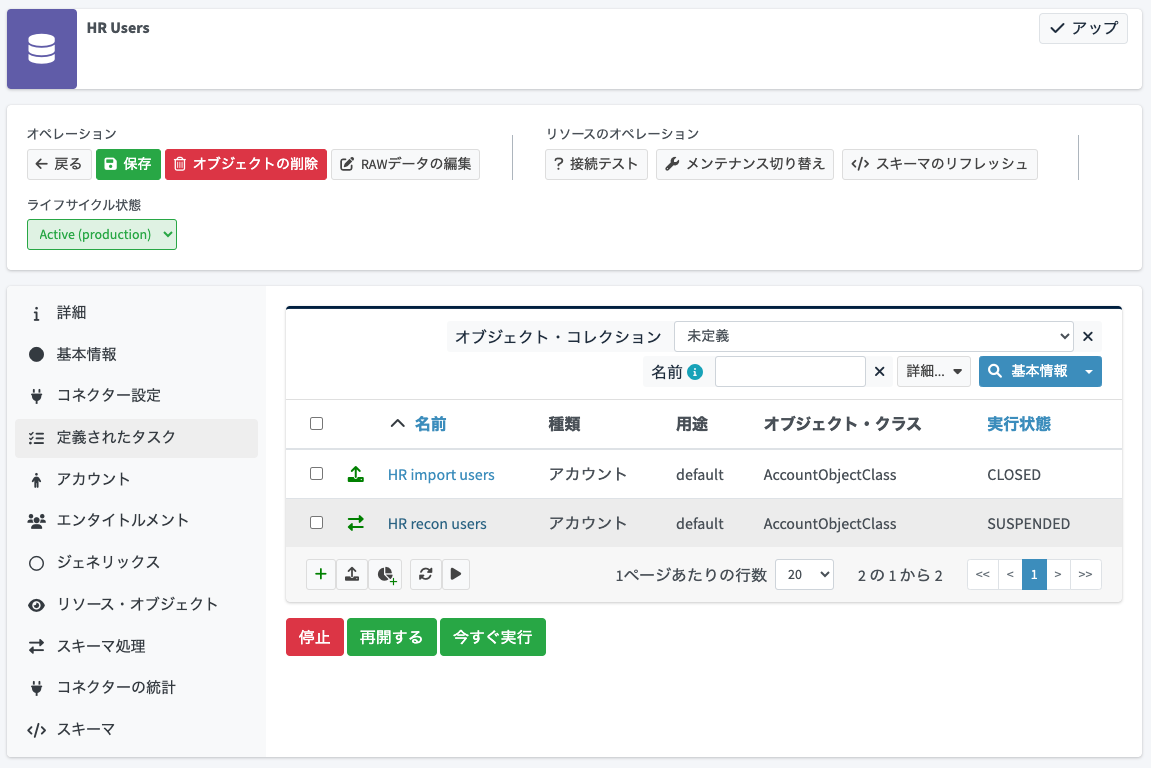The height and width of the screenshot is (768, 1151).
Task: Open the HR import users task link
Action: point(441,475)
